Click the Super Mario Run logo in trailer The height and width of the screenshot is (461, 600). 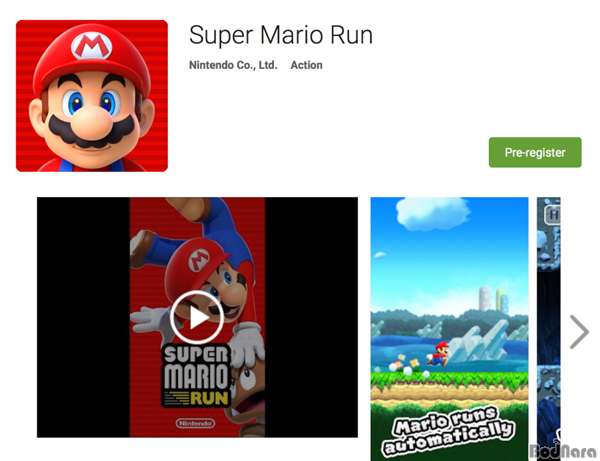pyautogui.click(x=196, y=376)
